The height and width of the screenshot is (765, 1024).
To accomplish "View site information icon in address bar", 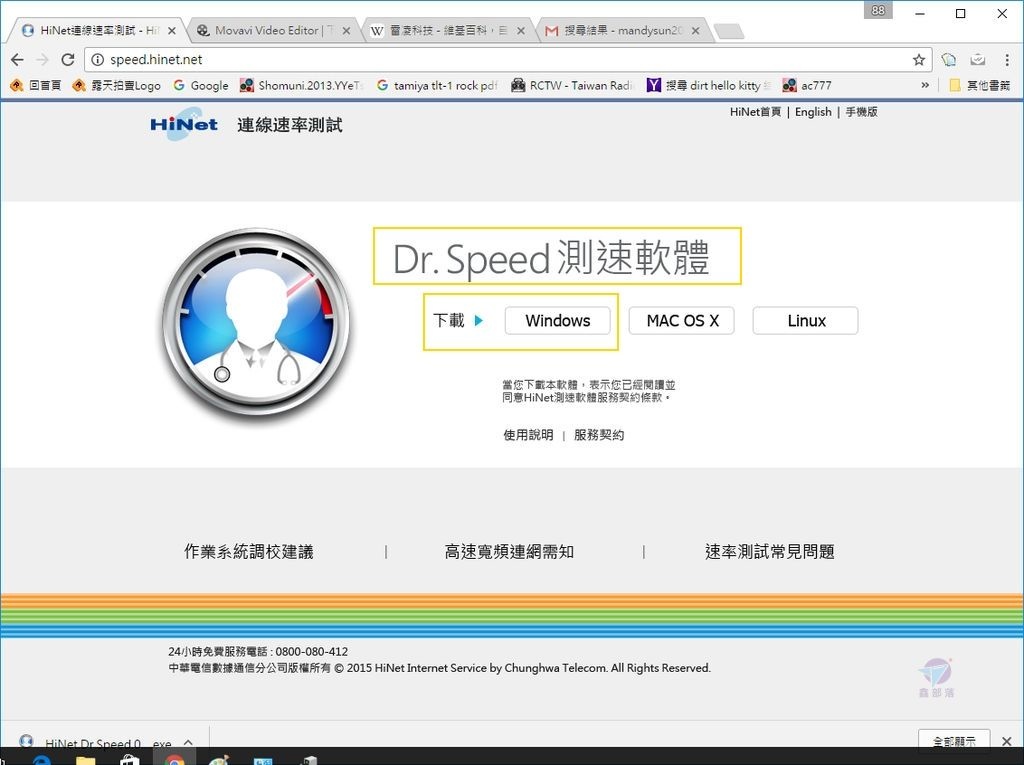I will [97, 59].
